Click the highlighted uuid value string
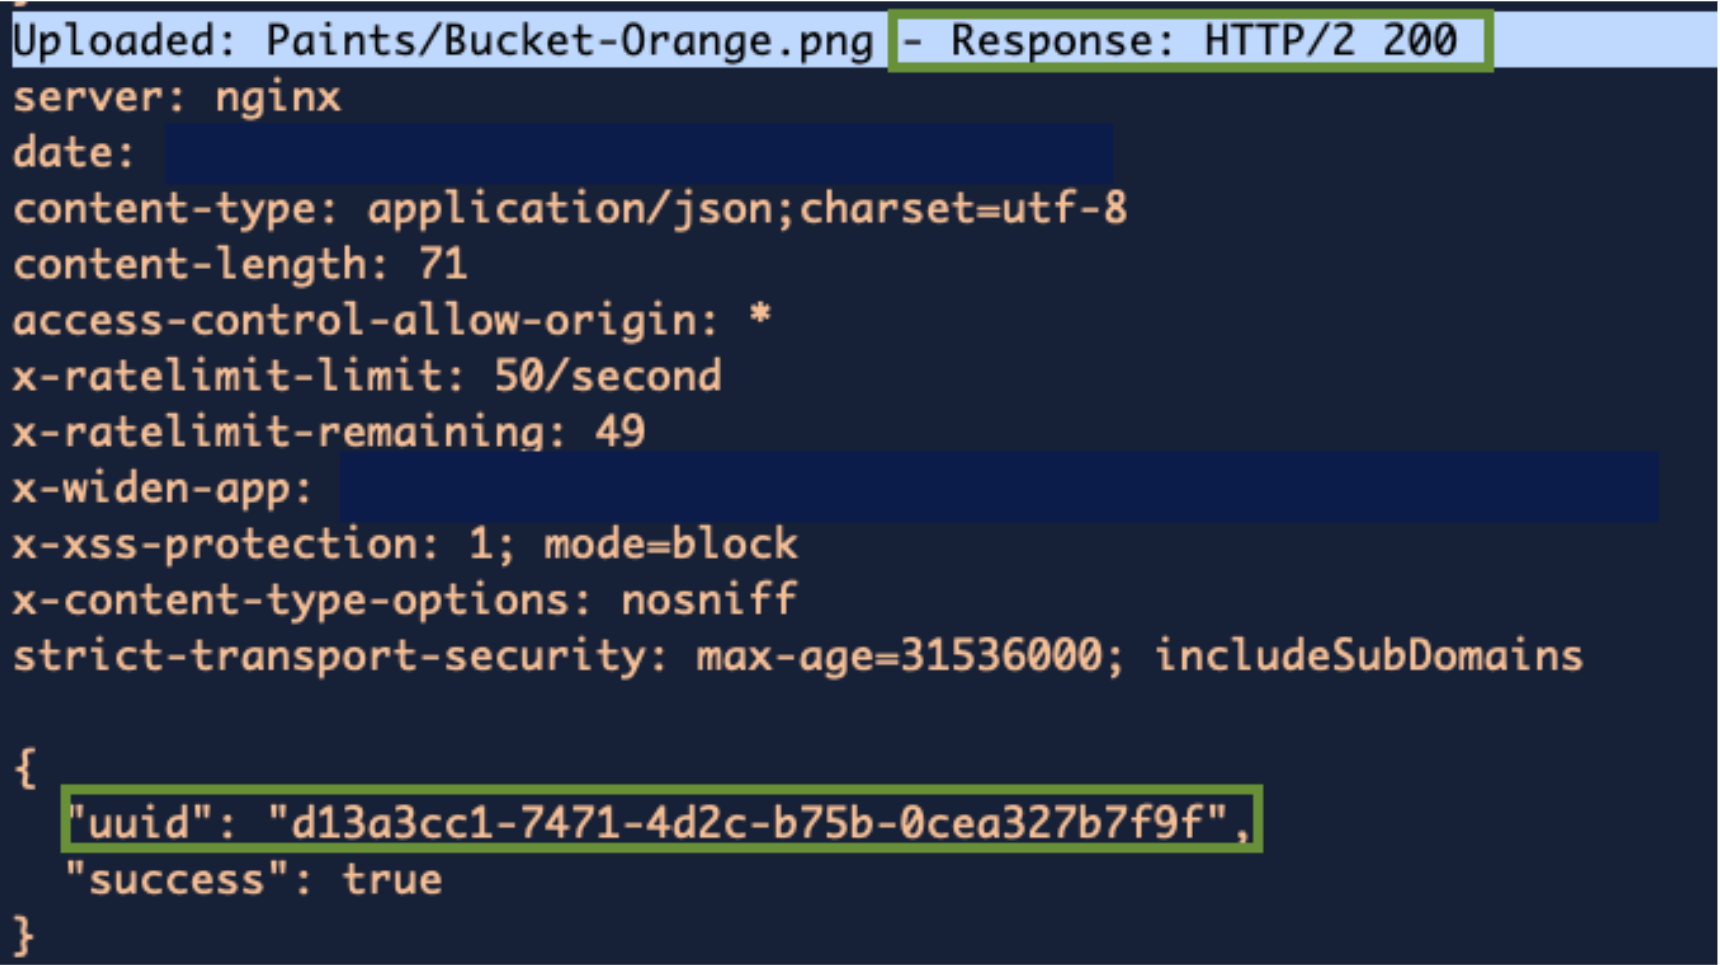The width and height of the screenshot is (1720, 965). point(747,822)
